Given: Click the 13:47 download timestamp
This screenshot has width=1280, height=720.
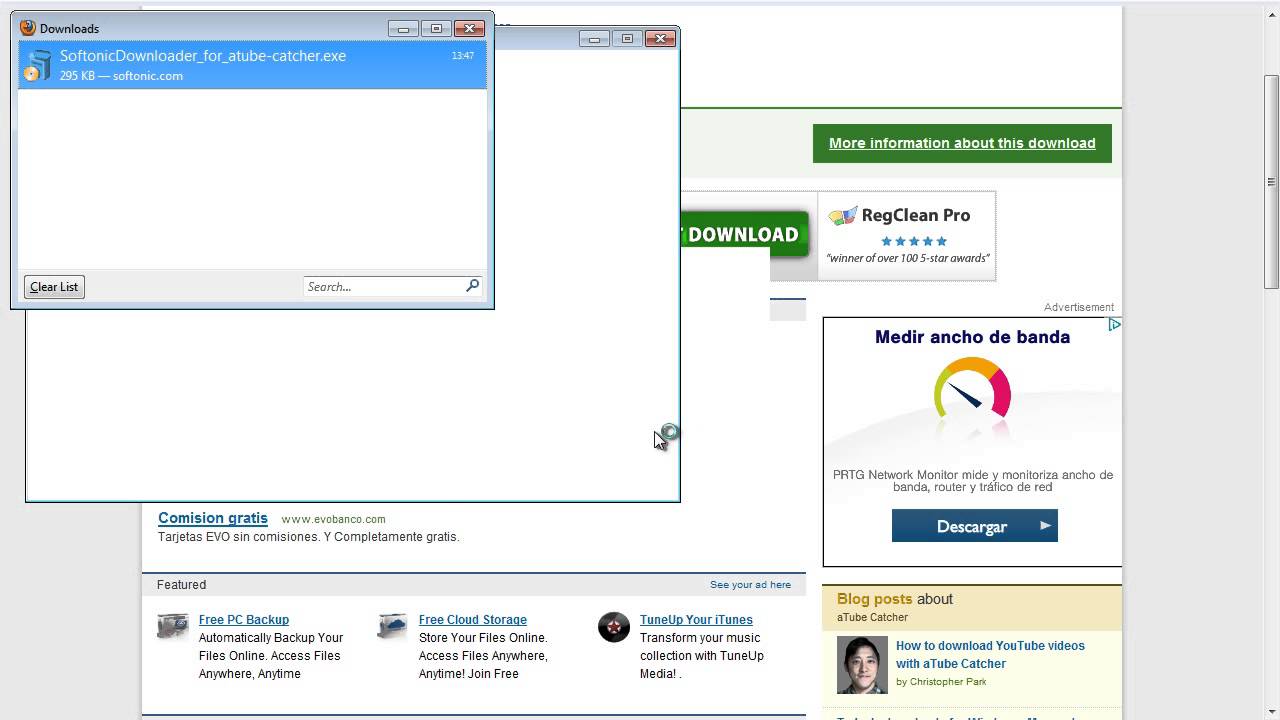Looking at the screenshot, I should point(463,56).
